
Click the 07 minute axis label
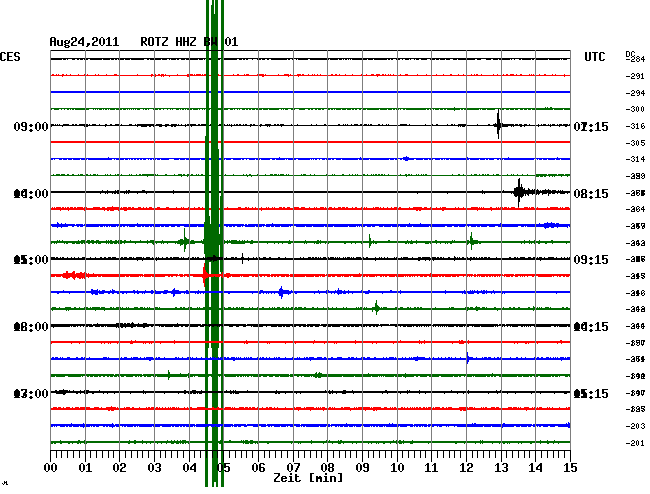(293, 468)
